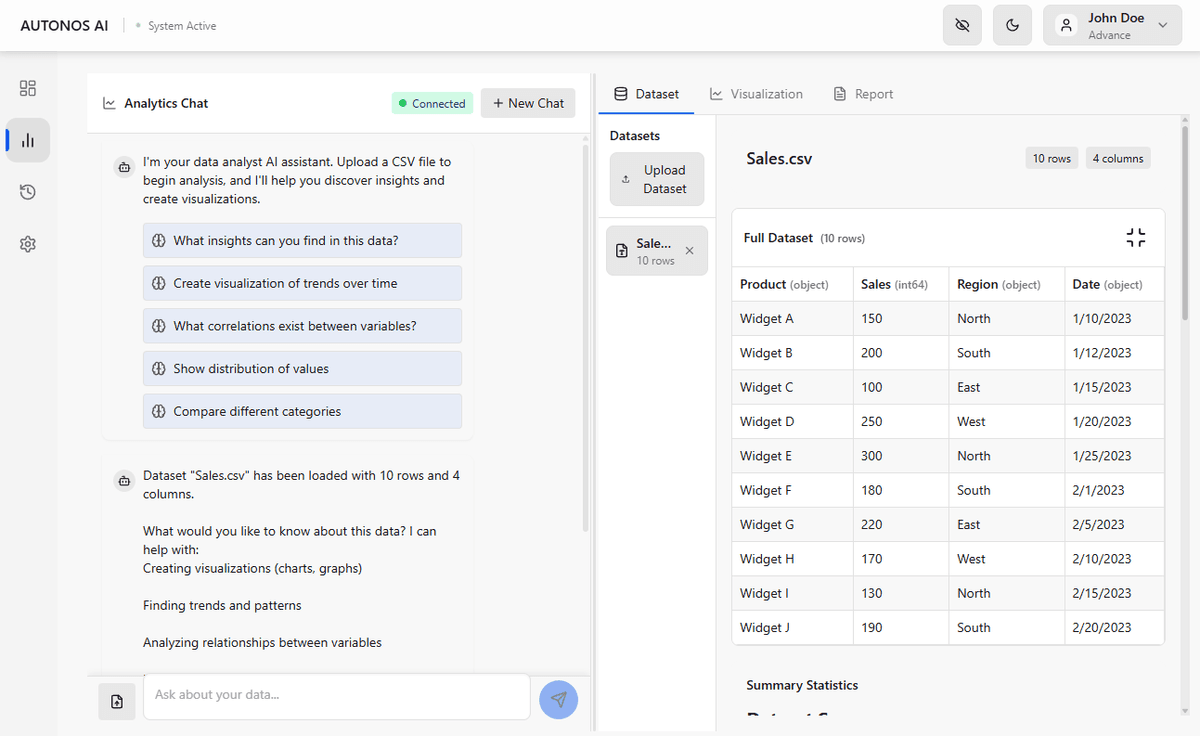
Task: Select the analytics bar chart icon in sidebar
Action: 27,140
